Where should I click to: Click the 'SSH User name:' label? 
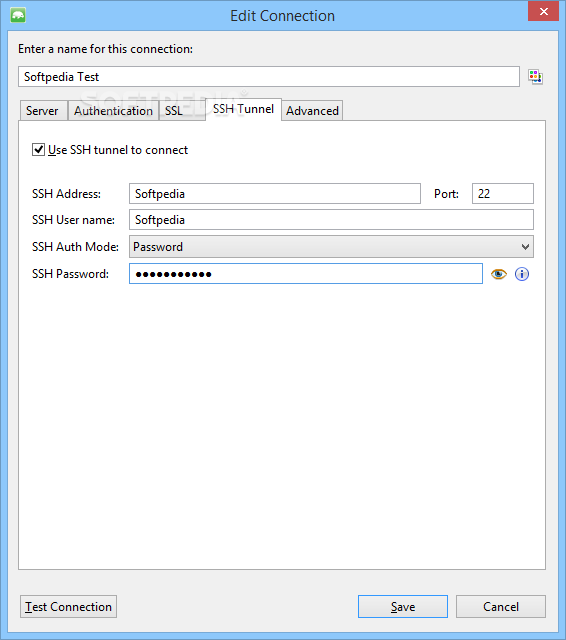click(73, 220)
